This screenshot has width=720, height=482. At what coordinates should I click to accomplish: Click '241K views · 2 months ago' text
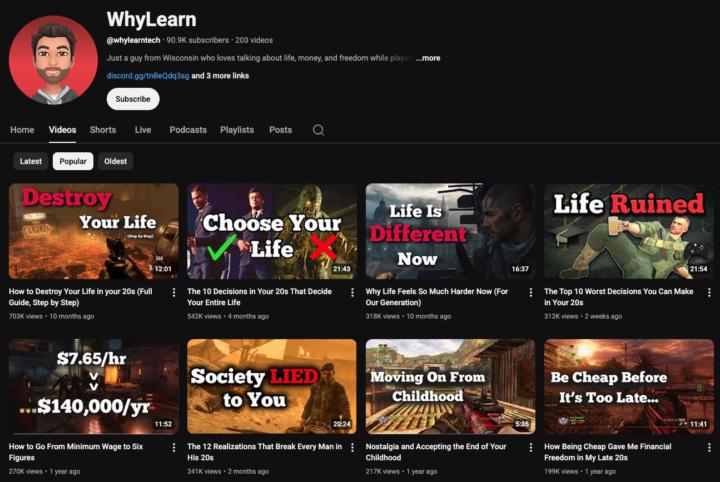click(x=228, y=471)
